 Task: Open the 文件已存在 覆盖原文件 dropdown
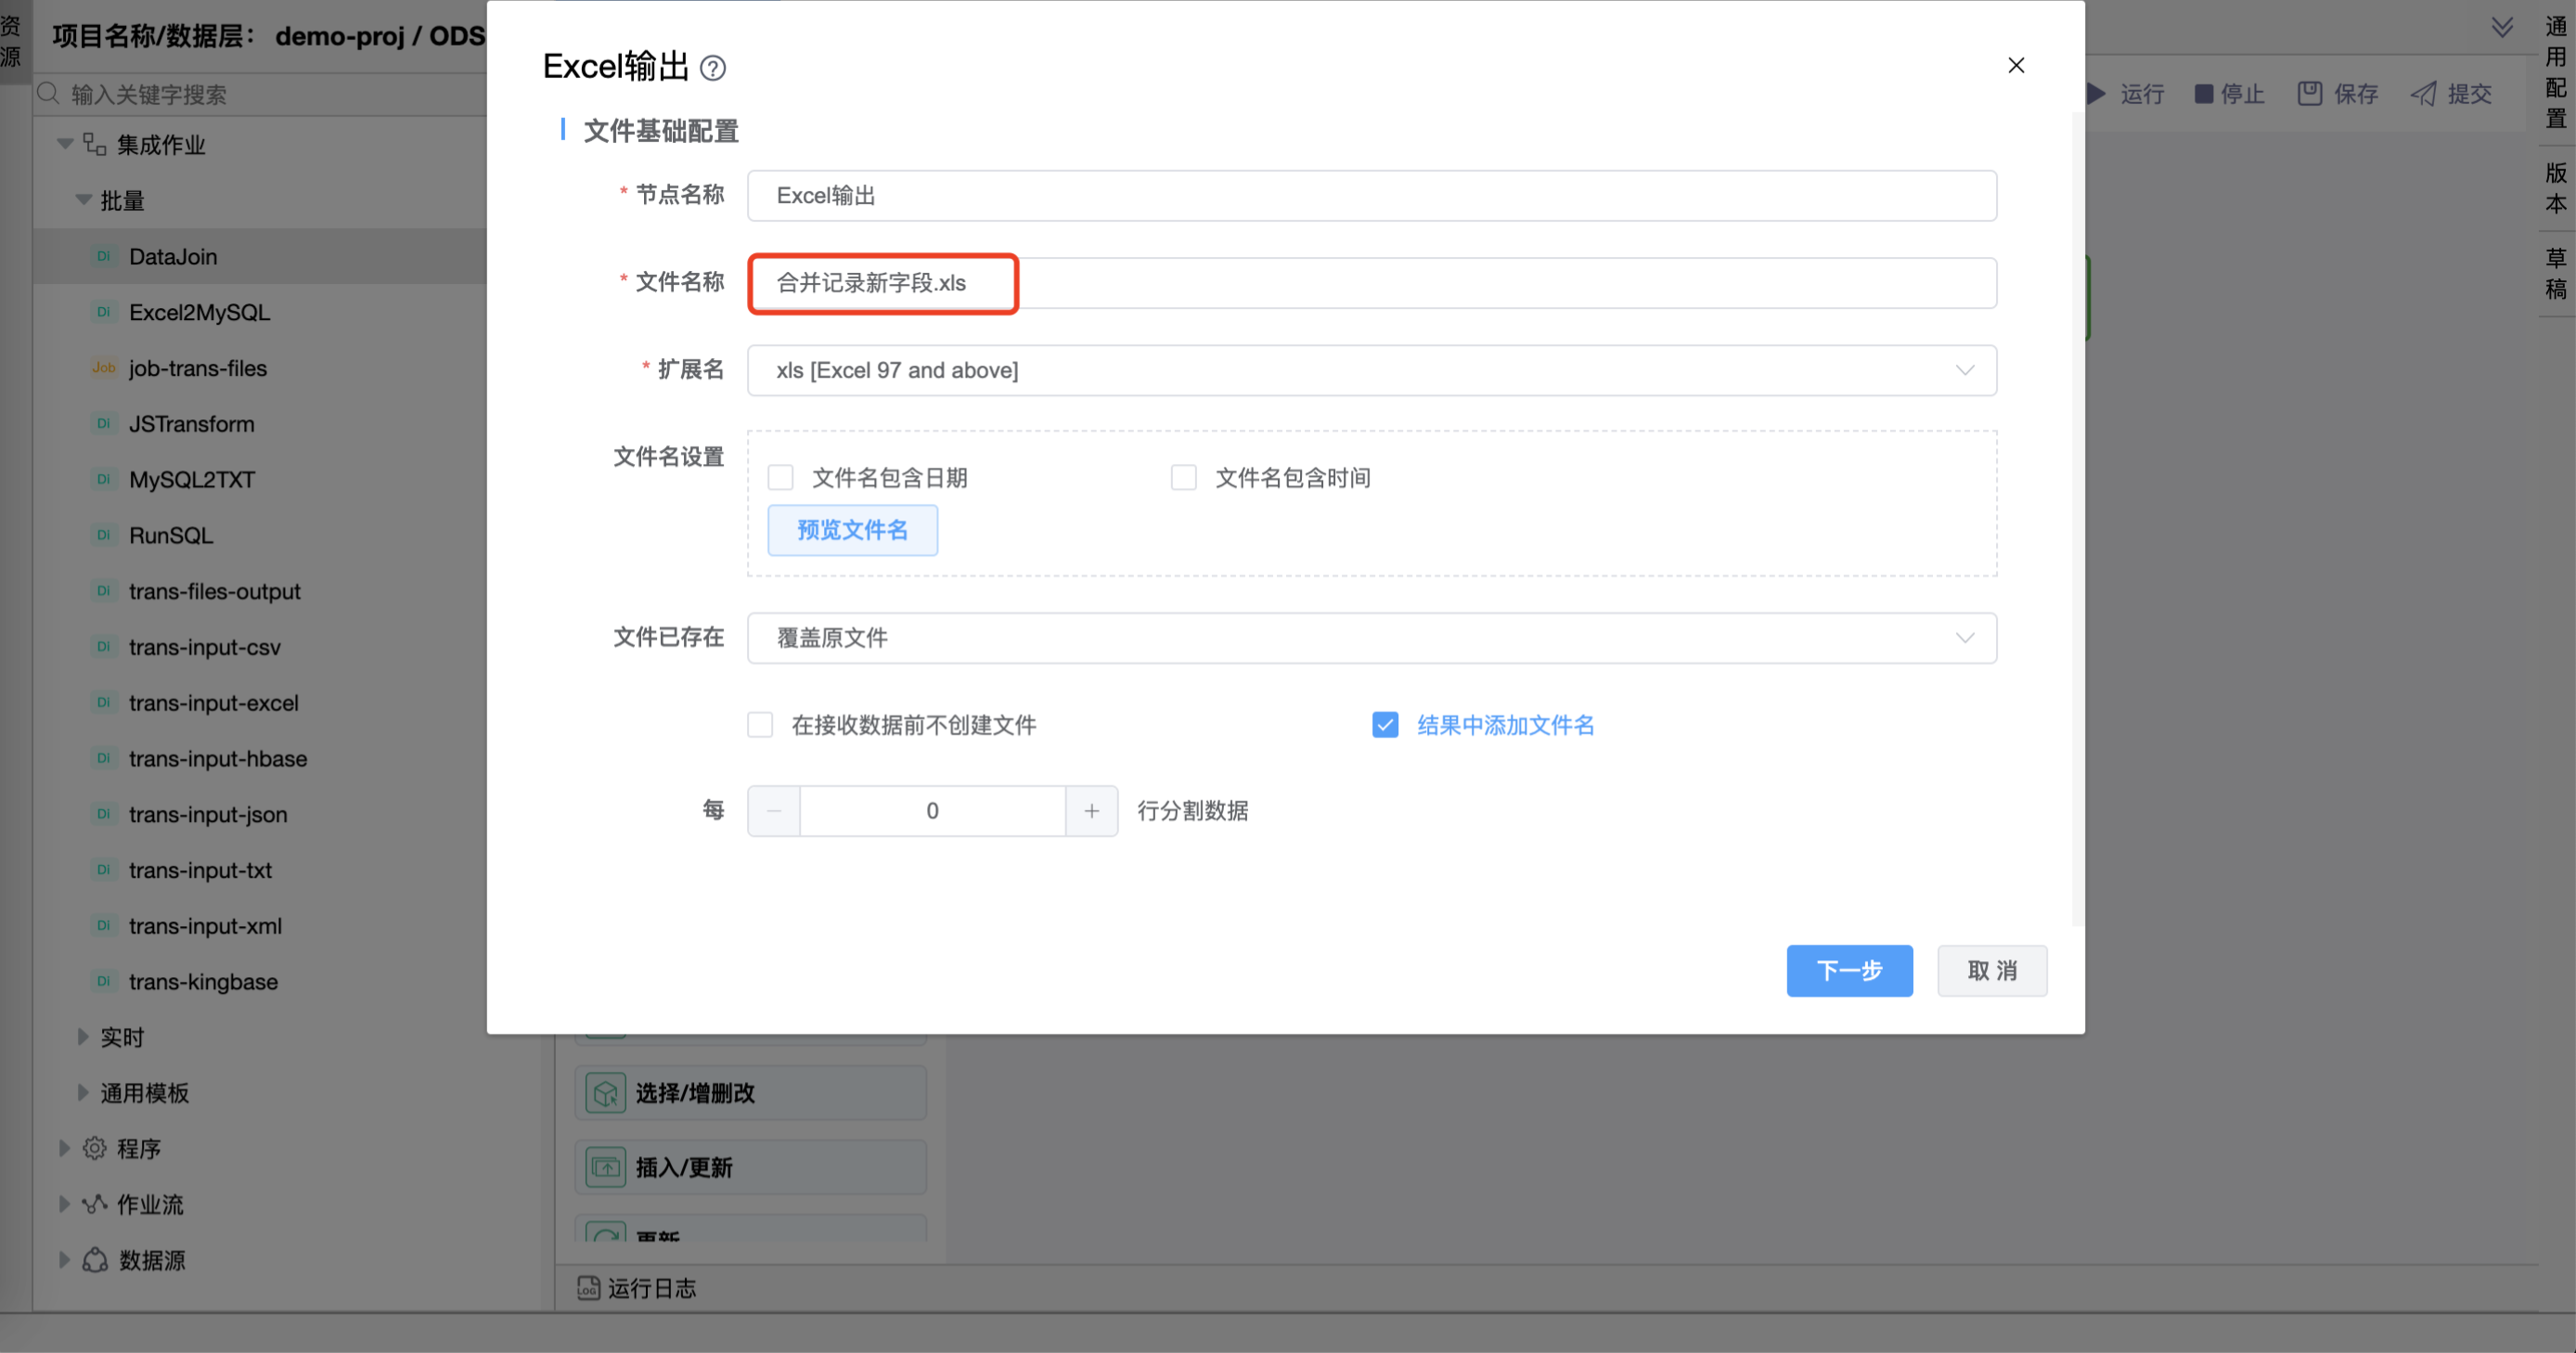tap(1371, 638)
